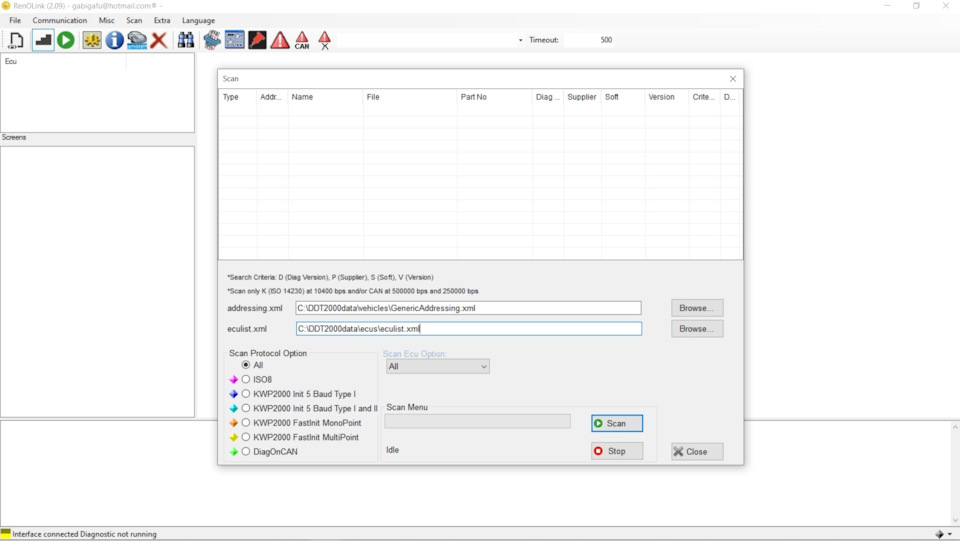Open the Misc menu
This screenshot has height=543, width=960.
point(107,20)
